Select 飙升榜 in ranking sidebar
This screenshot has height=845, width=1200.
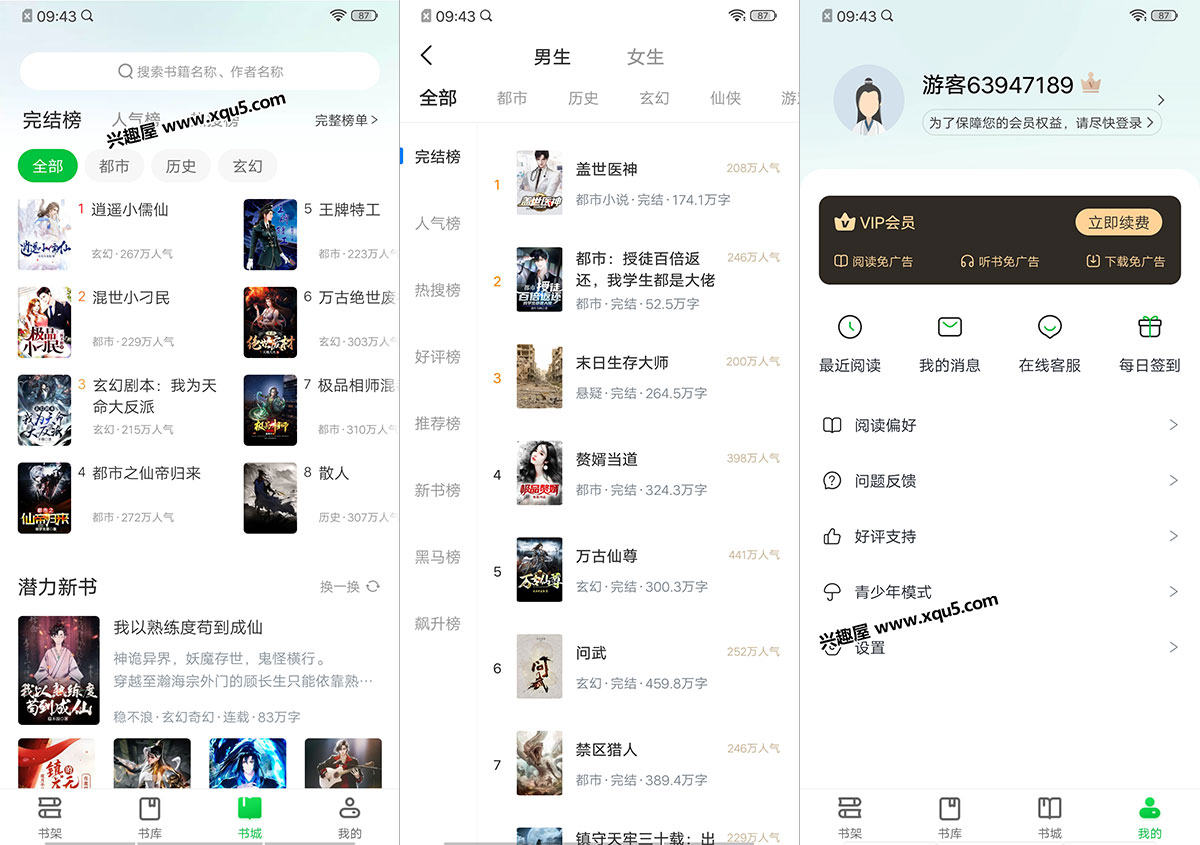438,624
